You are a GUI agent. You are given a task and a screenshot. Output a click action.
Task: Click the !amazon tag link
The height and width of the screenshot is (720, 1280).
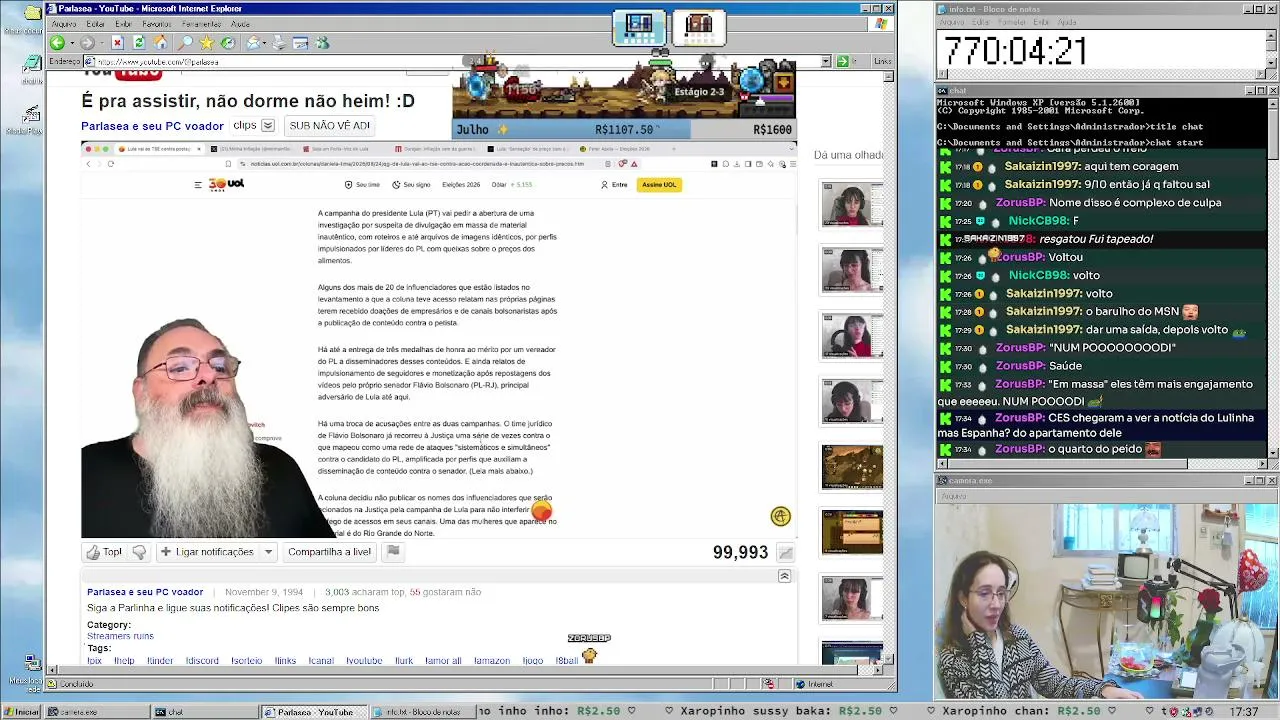[x=494, y=661]
